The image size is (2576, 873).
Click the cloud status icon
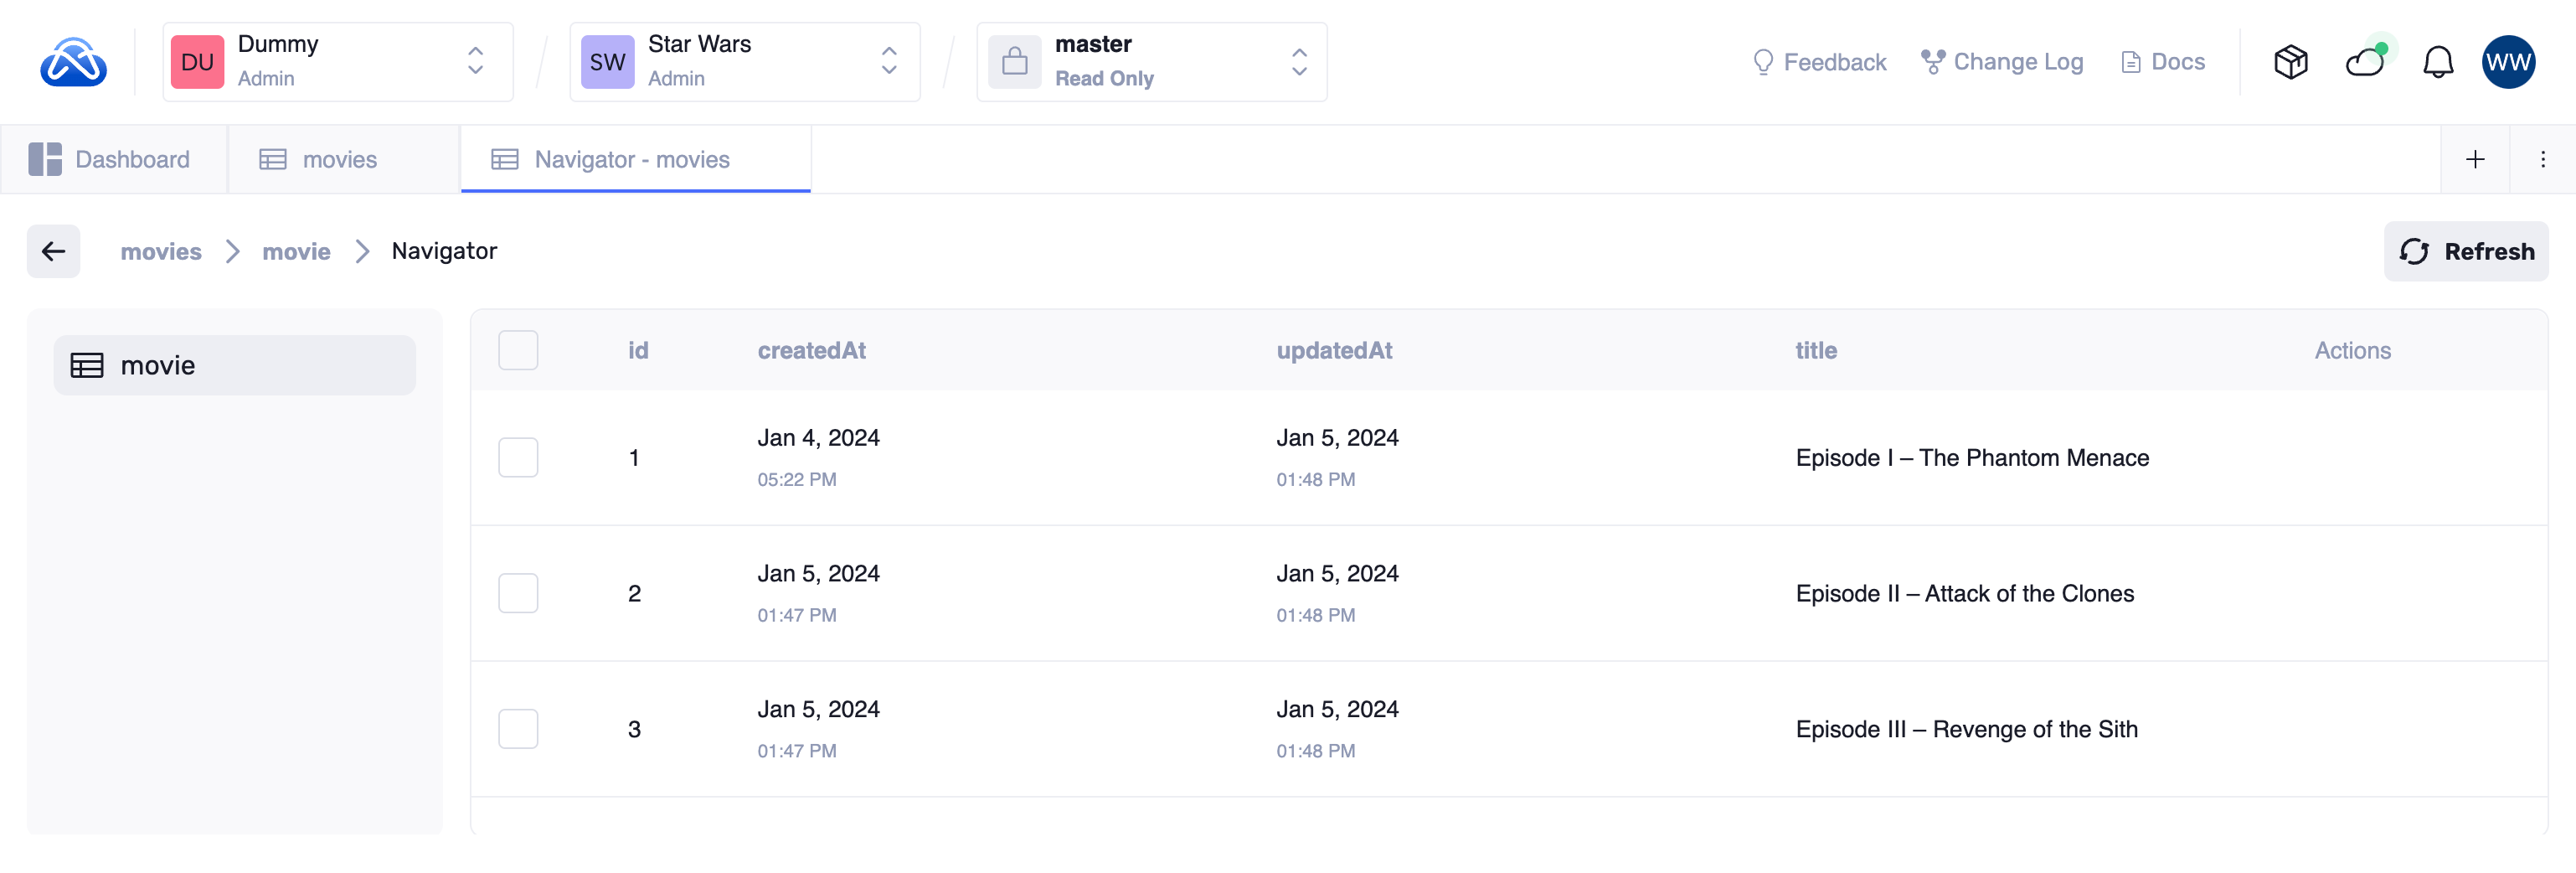[2365, 62]
